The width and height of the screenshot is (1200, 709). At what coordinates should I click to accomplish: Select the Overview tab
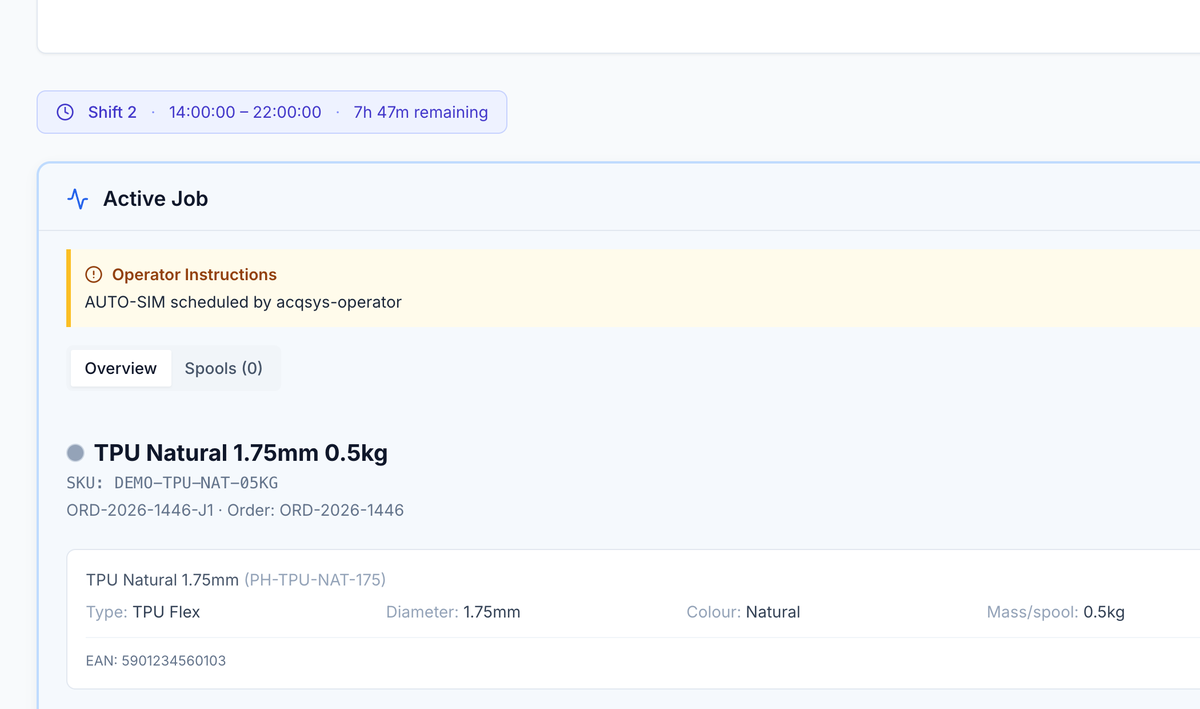point(121,368)
